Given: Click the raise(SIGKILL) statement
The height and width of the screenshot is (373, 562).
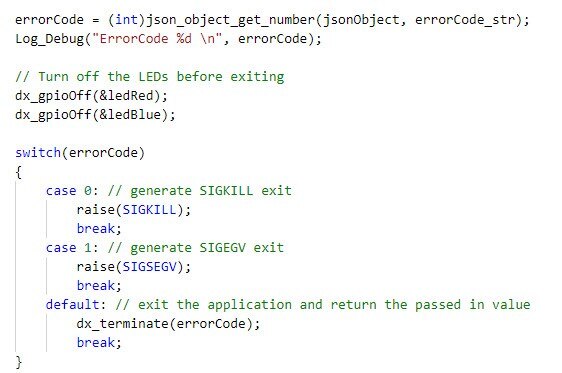Looking at the screenshot, I should [x=134, y=210].
